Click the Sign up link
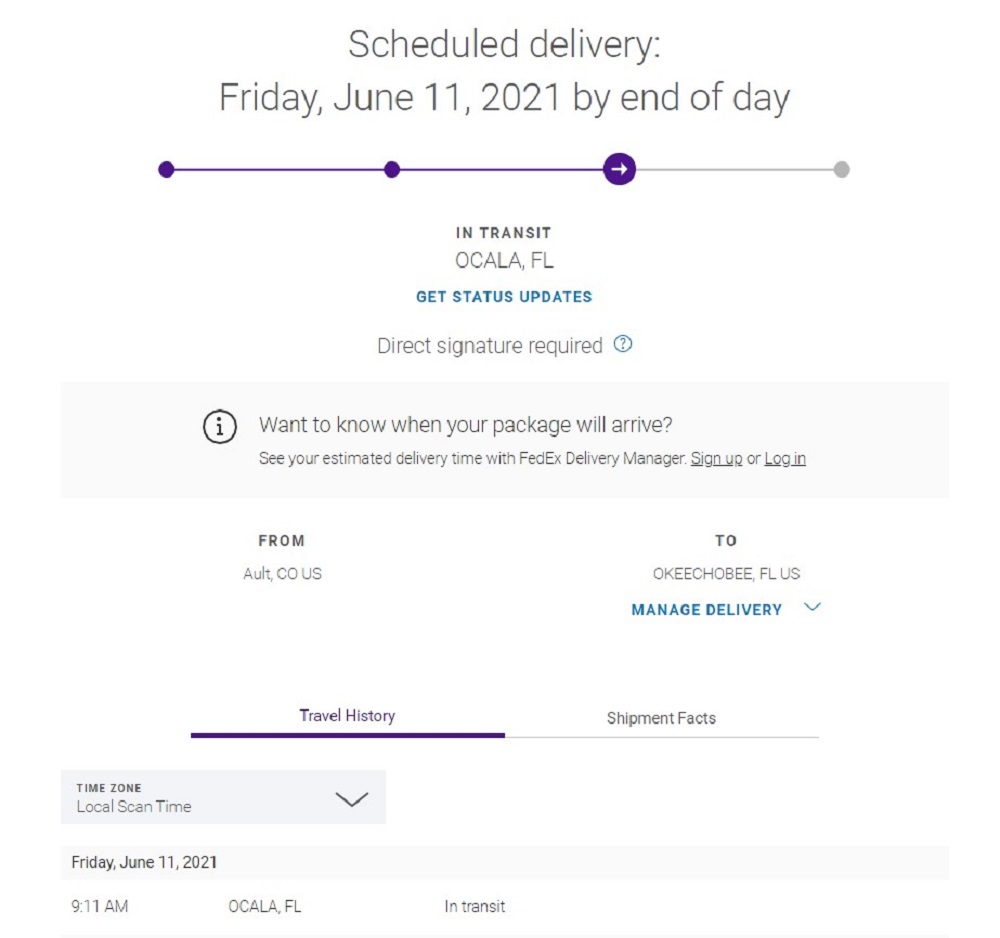 716,459
